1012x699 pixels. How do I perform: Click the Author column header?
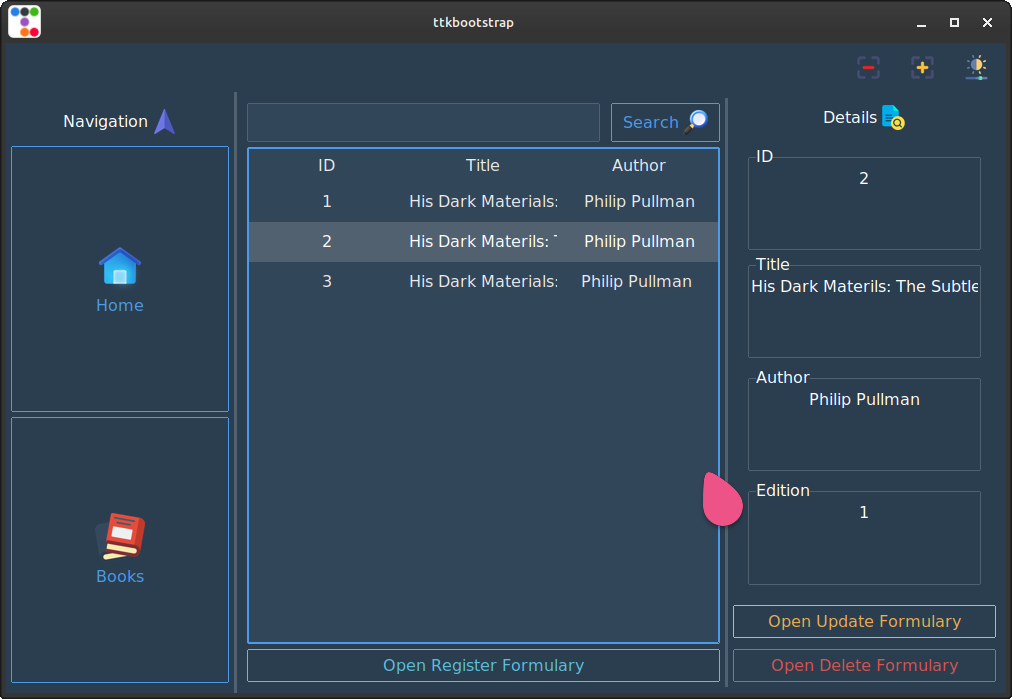pyautogui.click(x=638, y=166)
